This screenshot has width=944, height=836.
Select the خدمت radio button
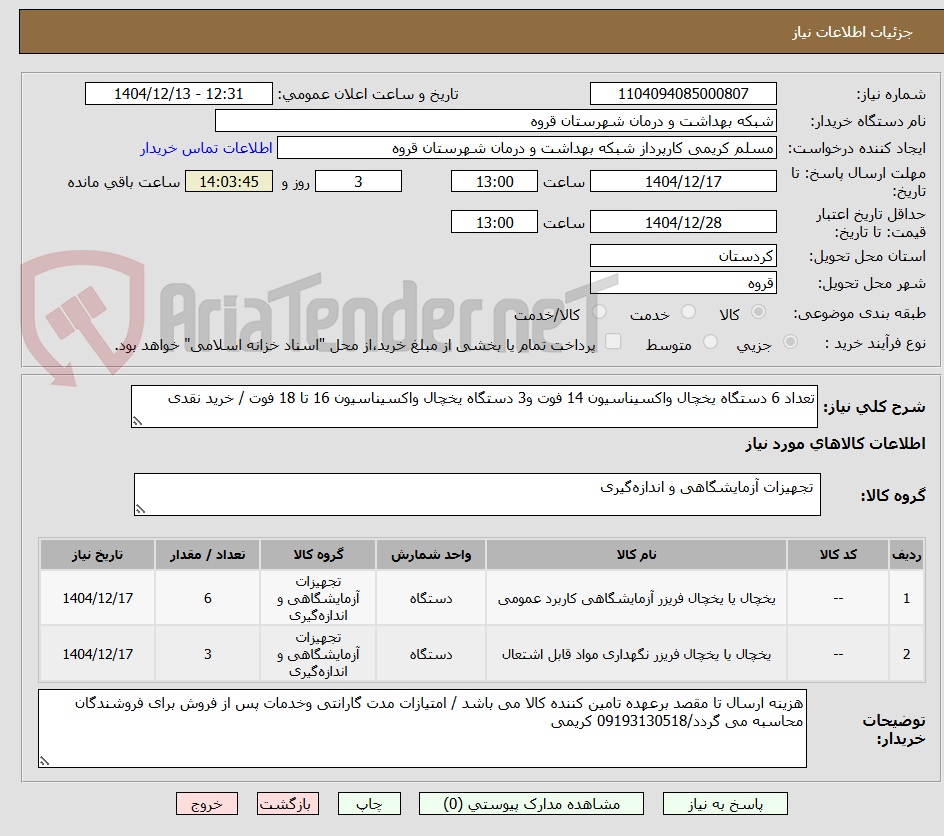(x=688, y=312)
